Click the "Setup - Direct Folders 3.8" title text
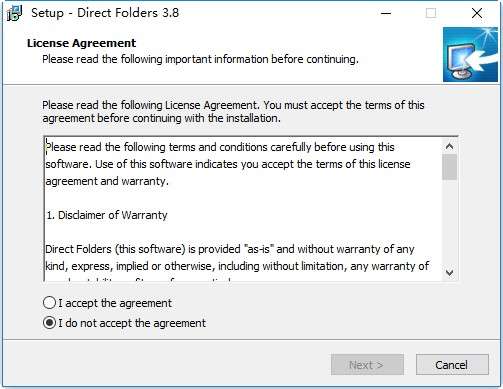Viewport: 503px width, 389px height. [x=105, y=13]
